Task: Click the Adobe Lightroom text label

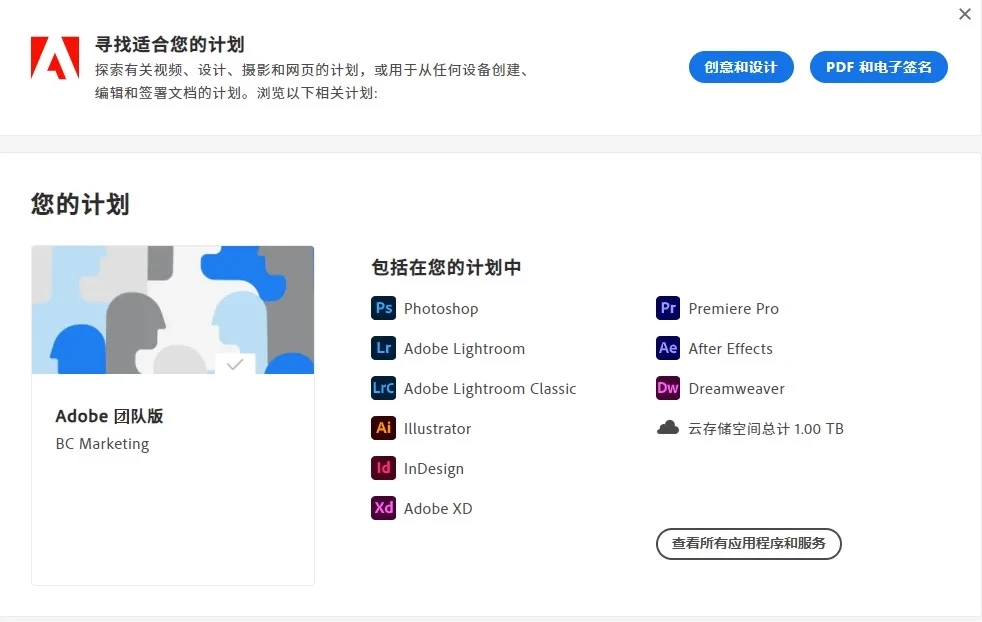Action: [465, 349]
